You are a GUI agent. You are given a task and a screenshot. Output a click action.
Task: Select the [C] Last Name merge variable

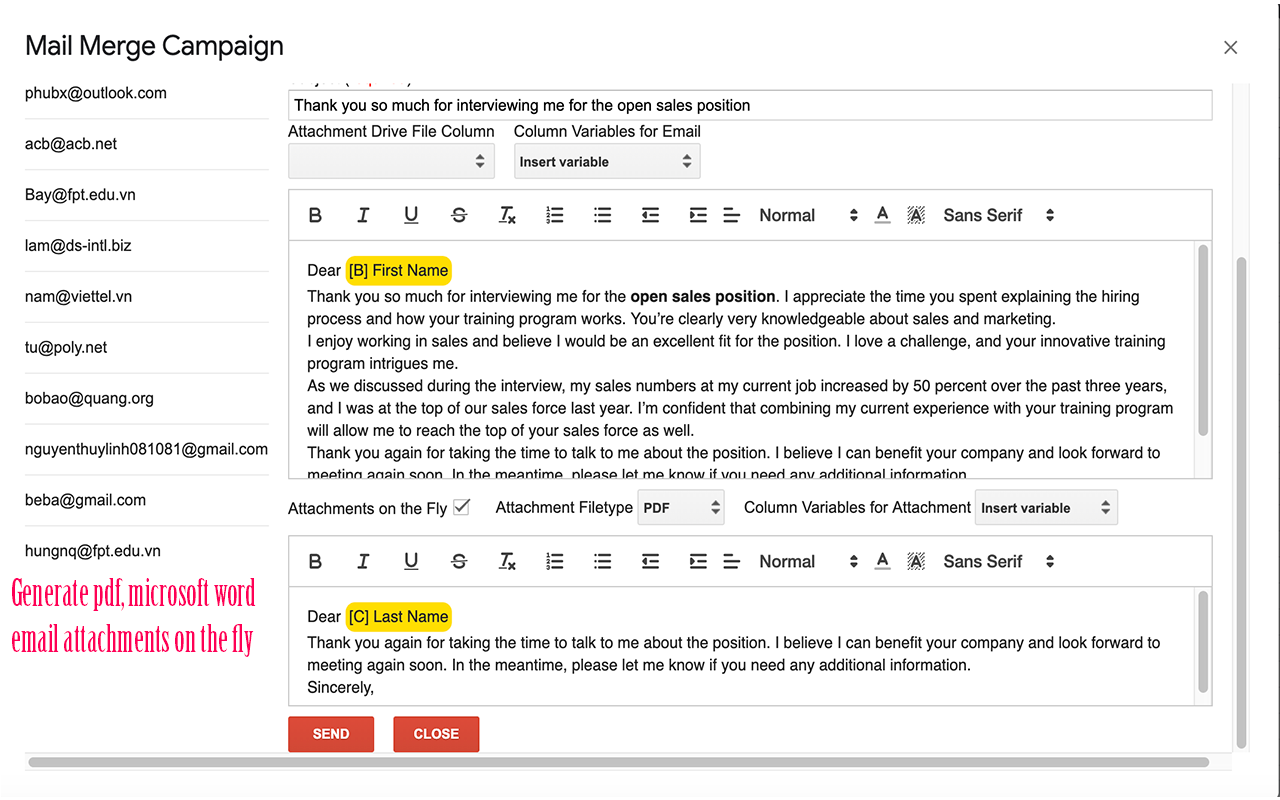tap(398, 616)
